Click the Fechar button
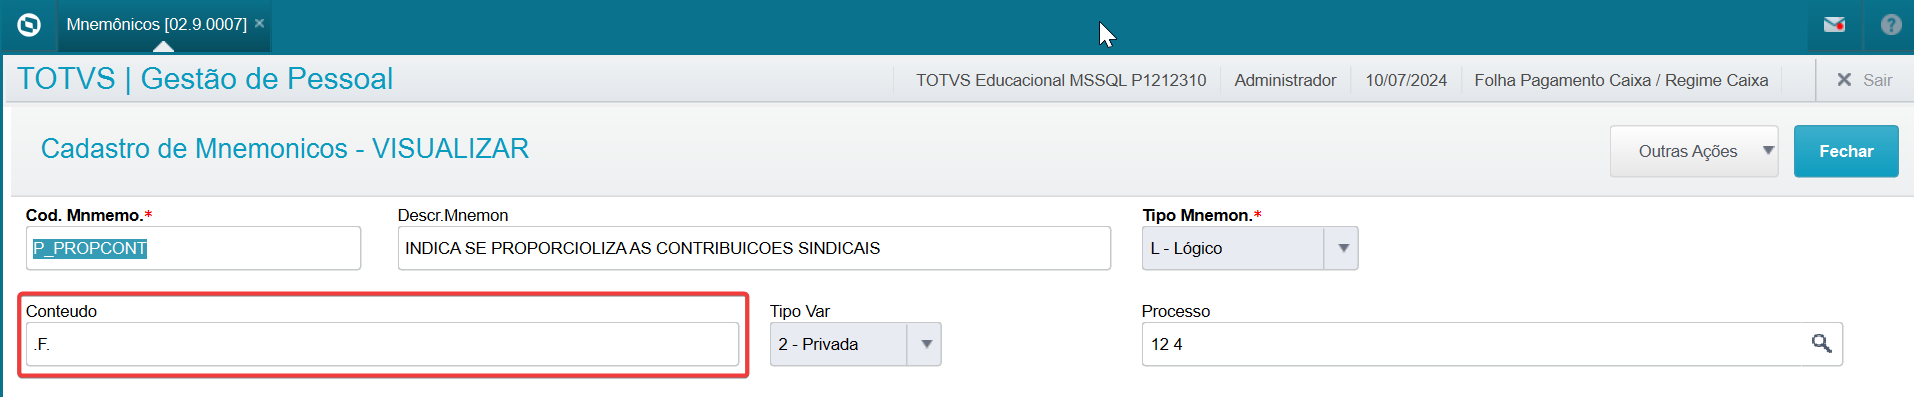1914x397 pixels. (1846, 151)
